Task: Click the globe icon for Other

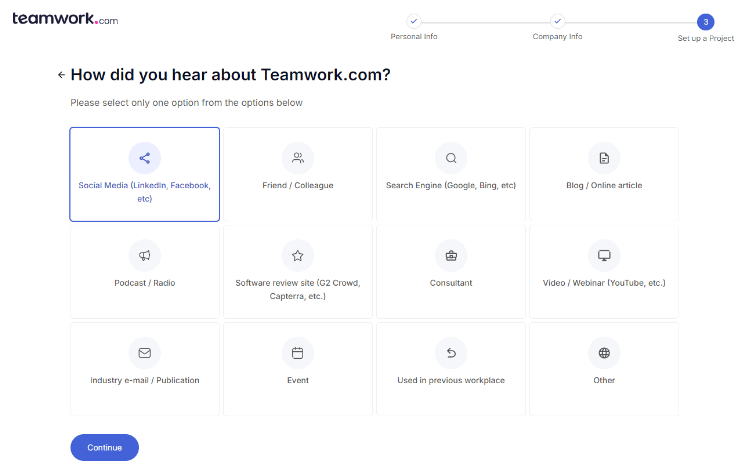Action: pyautogui.click(x=604, y=353)
